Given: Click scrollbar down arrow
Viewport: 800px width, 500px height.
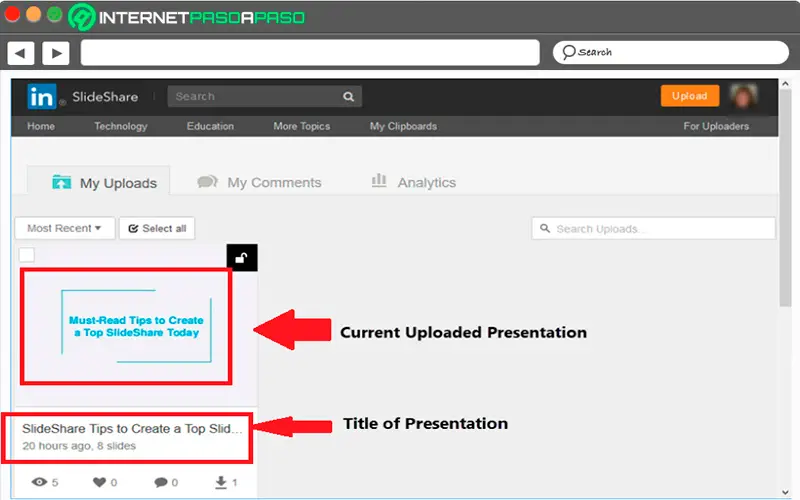Looking at the screenshot, I should click(785, 493).
